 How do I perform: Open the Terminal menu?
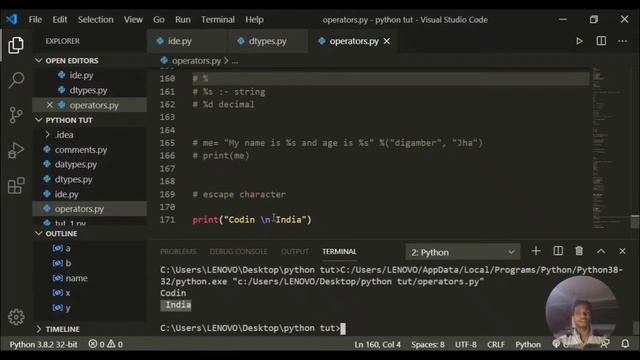click(218, 20)
